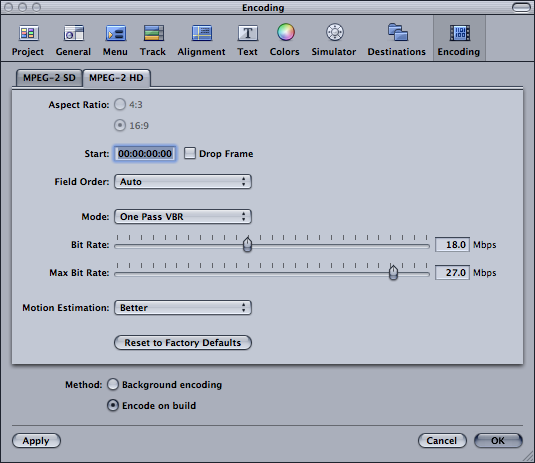Open the Simulator preferences pane
The width and height of the screenshot is (535, 463).
pos(334,40)
